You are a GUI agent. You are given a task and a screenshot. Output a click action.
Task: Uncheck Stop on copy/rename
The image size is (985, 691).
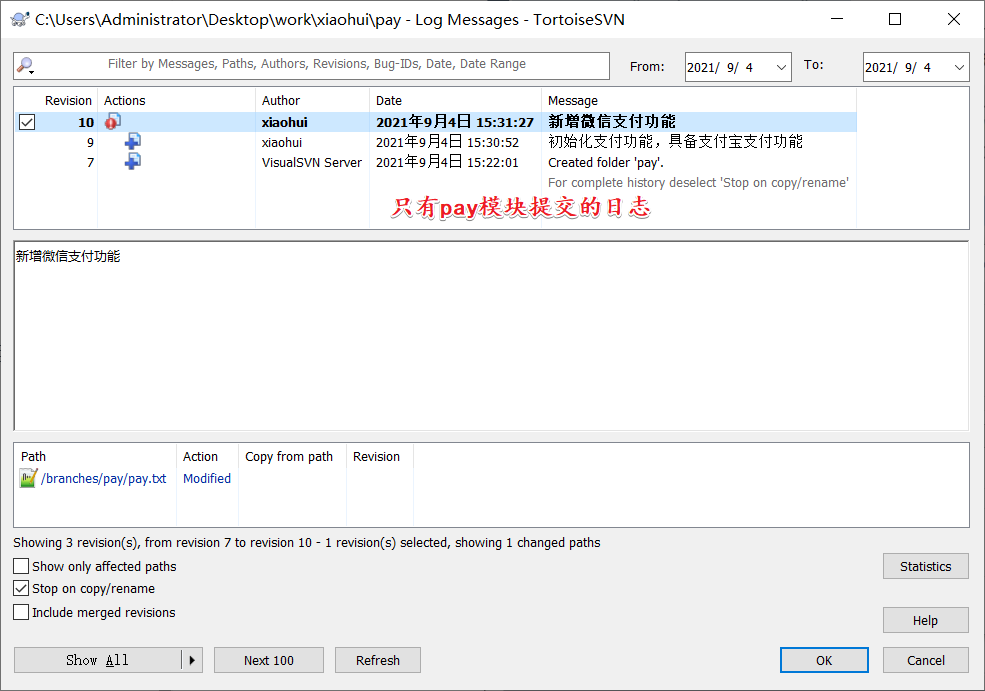[21, 588]
